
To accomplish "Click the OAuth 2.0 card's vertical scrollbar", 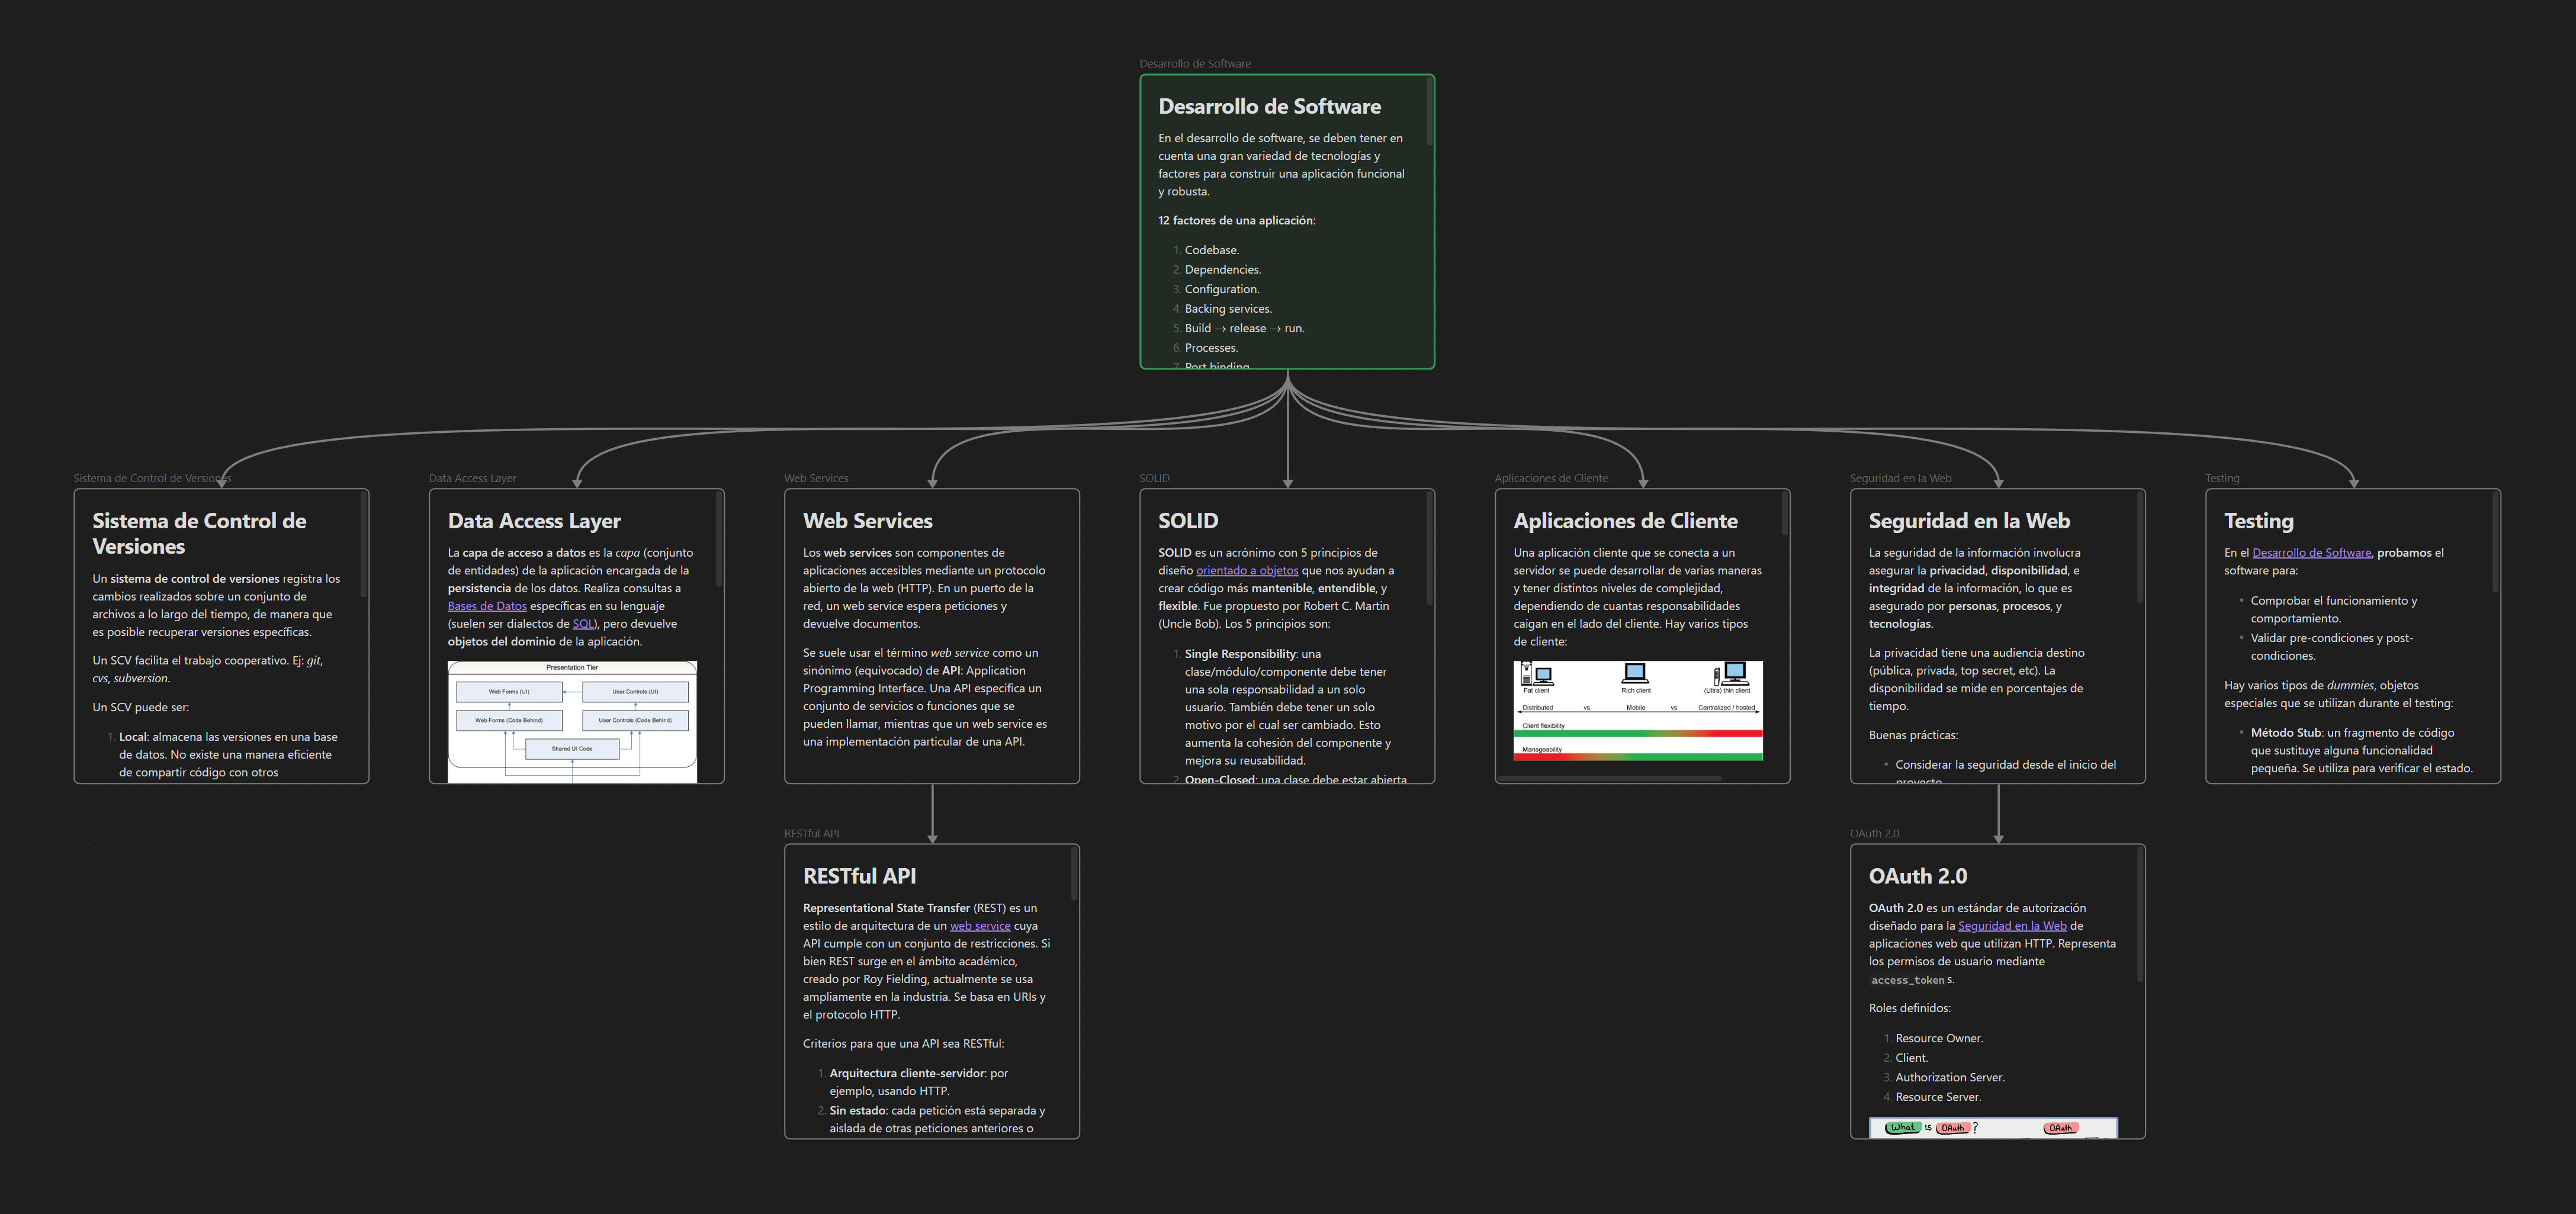I will [2140, 915].
